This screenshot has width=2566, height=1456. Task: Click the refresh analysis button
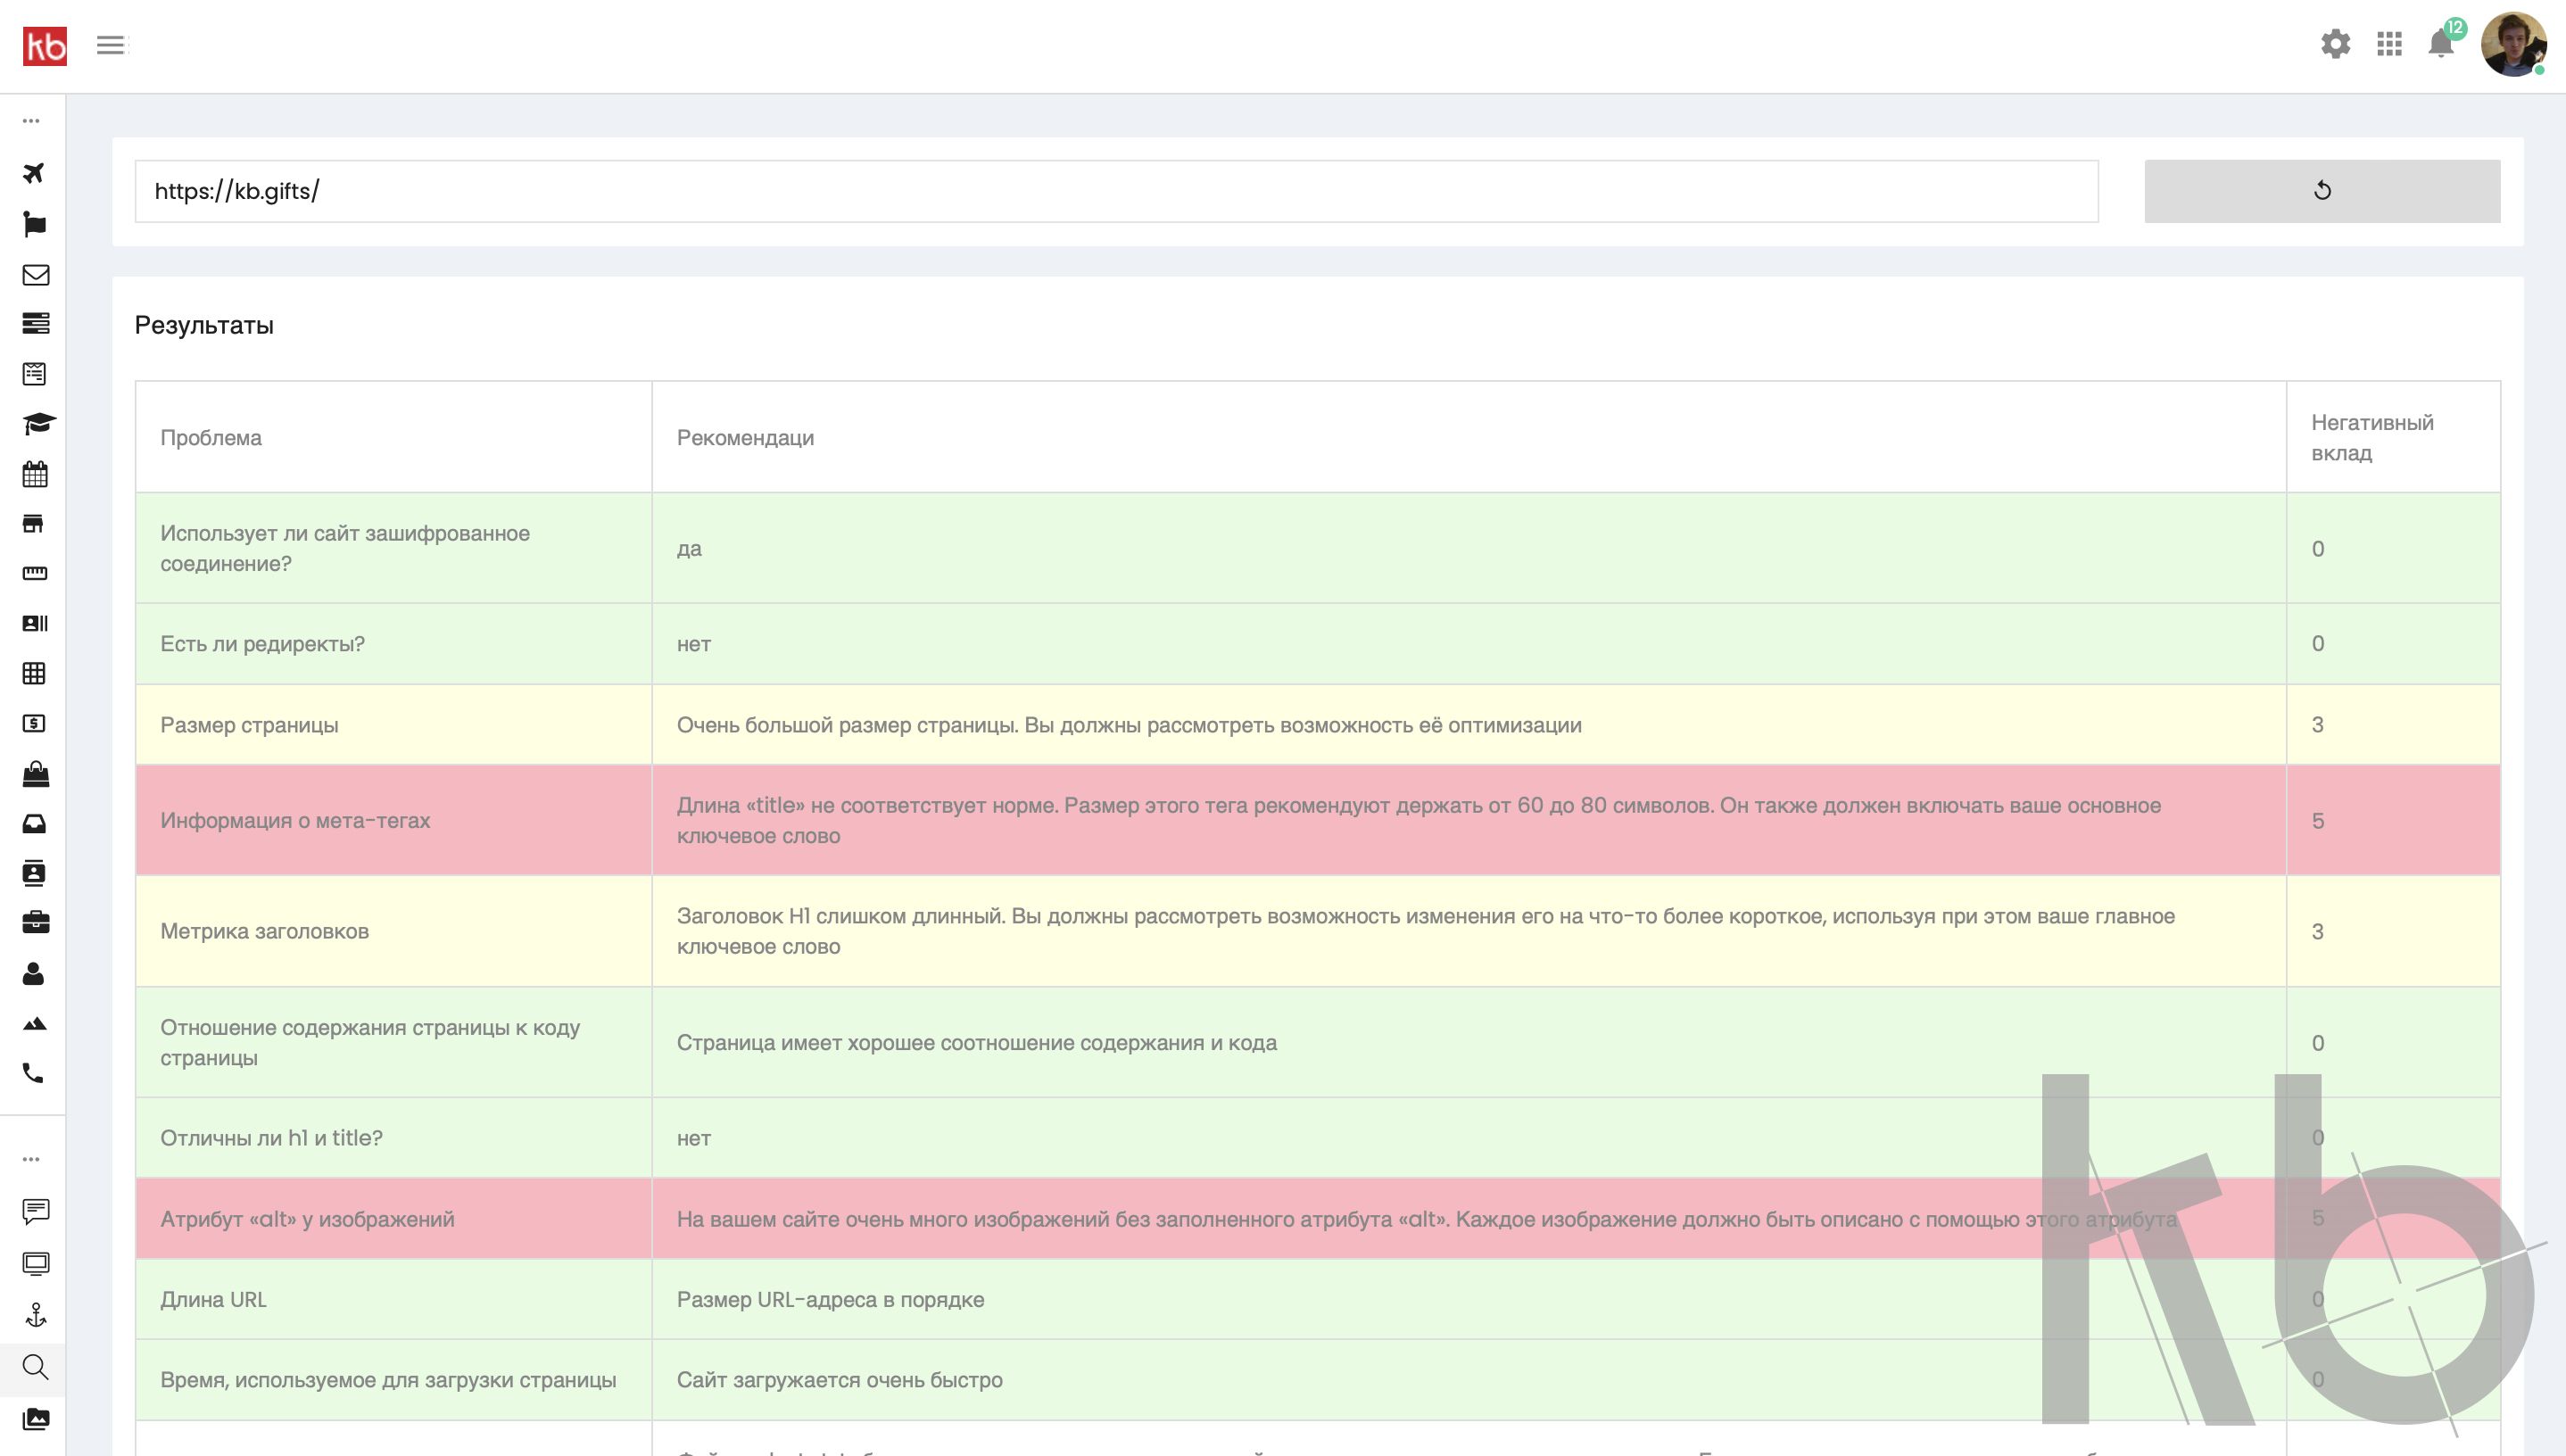pos(2321,191)
